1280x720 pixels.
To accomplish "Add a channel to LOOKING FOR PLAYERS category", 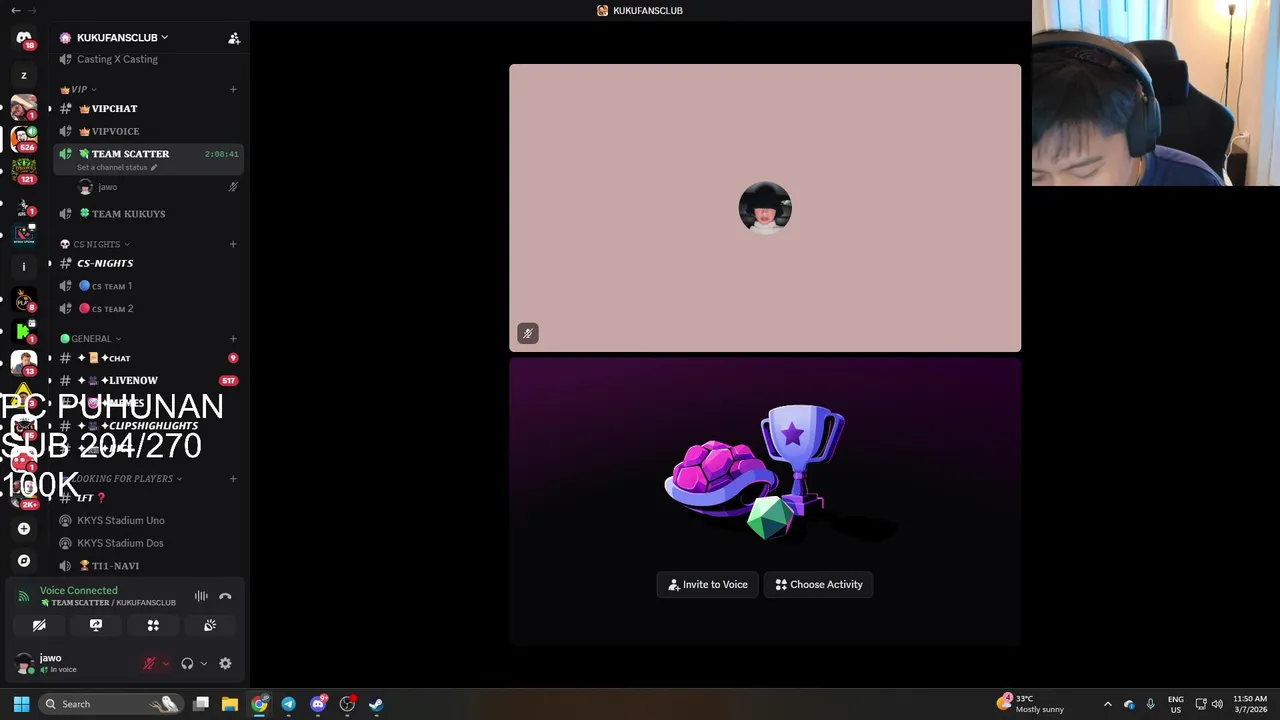I will pyautogui.click(x=233, y=479).
